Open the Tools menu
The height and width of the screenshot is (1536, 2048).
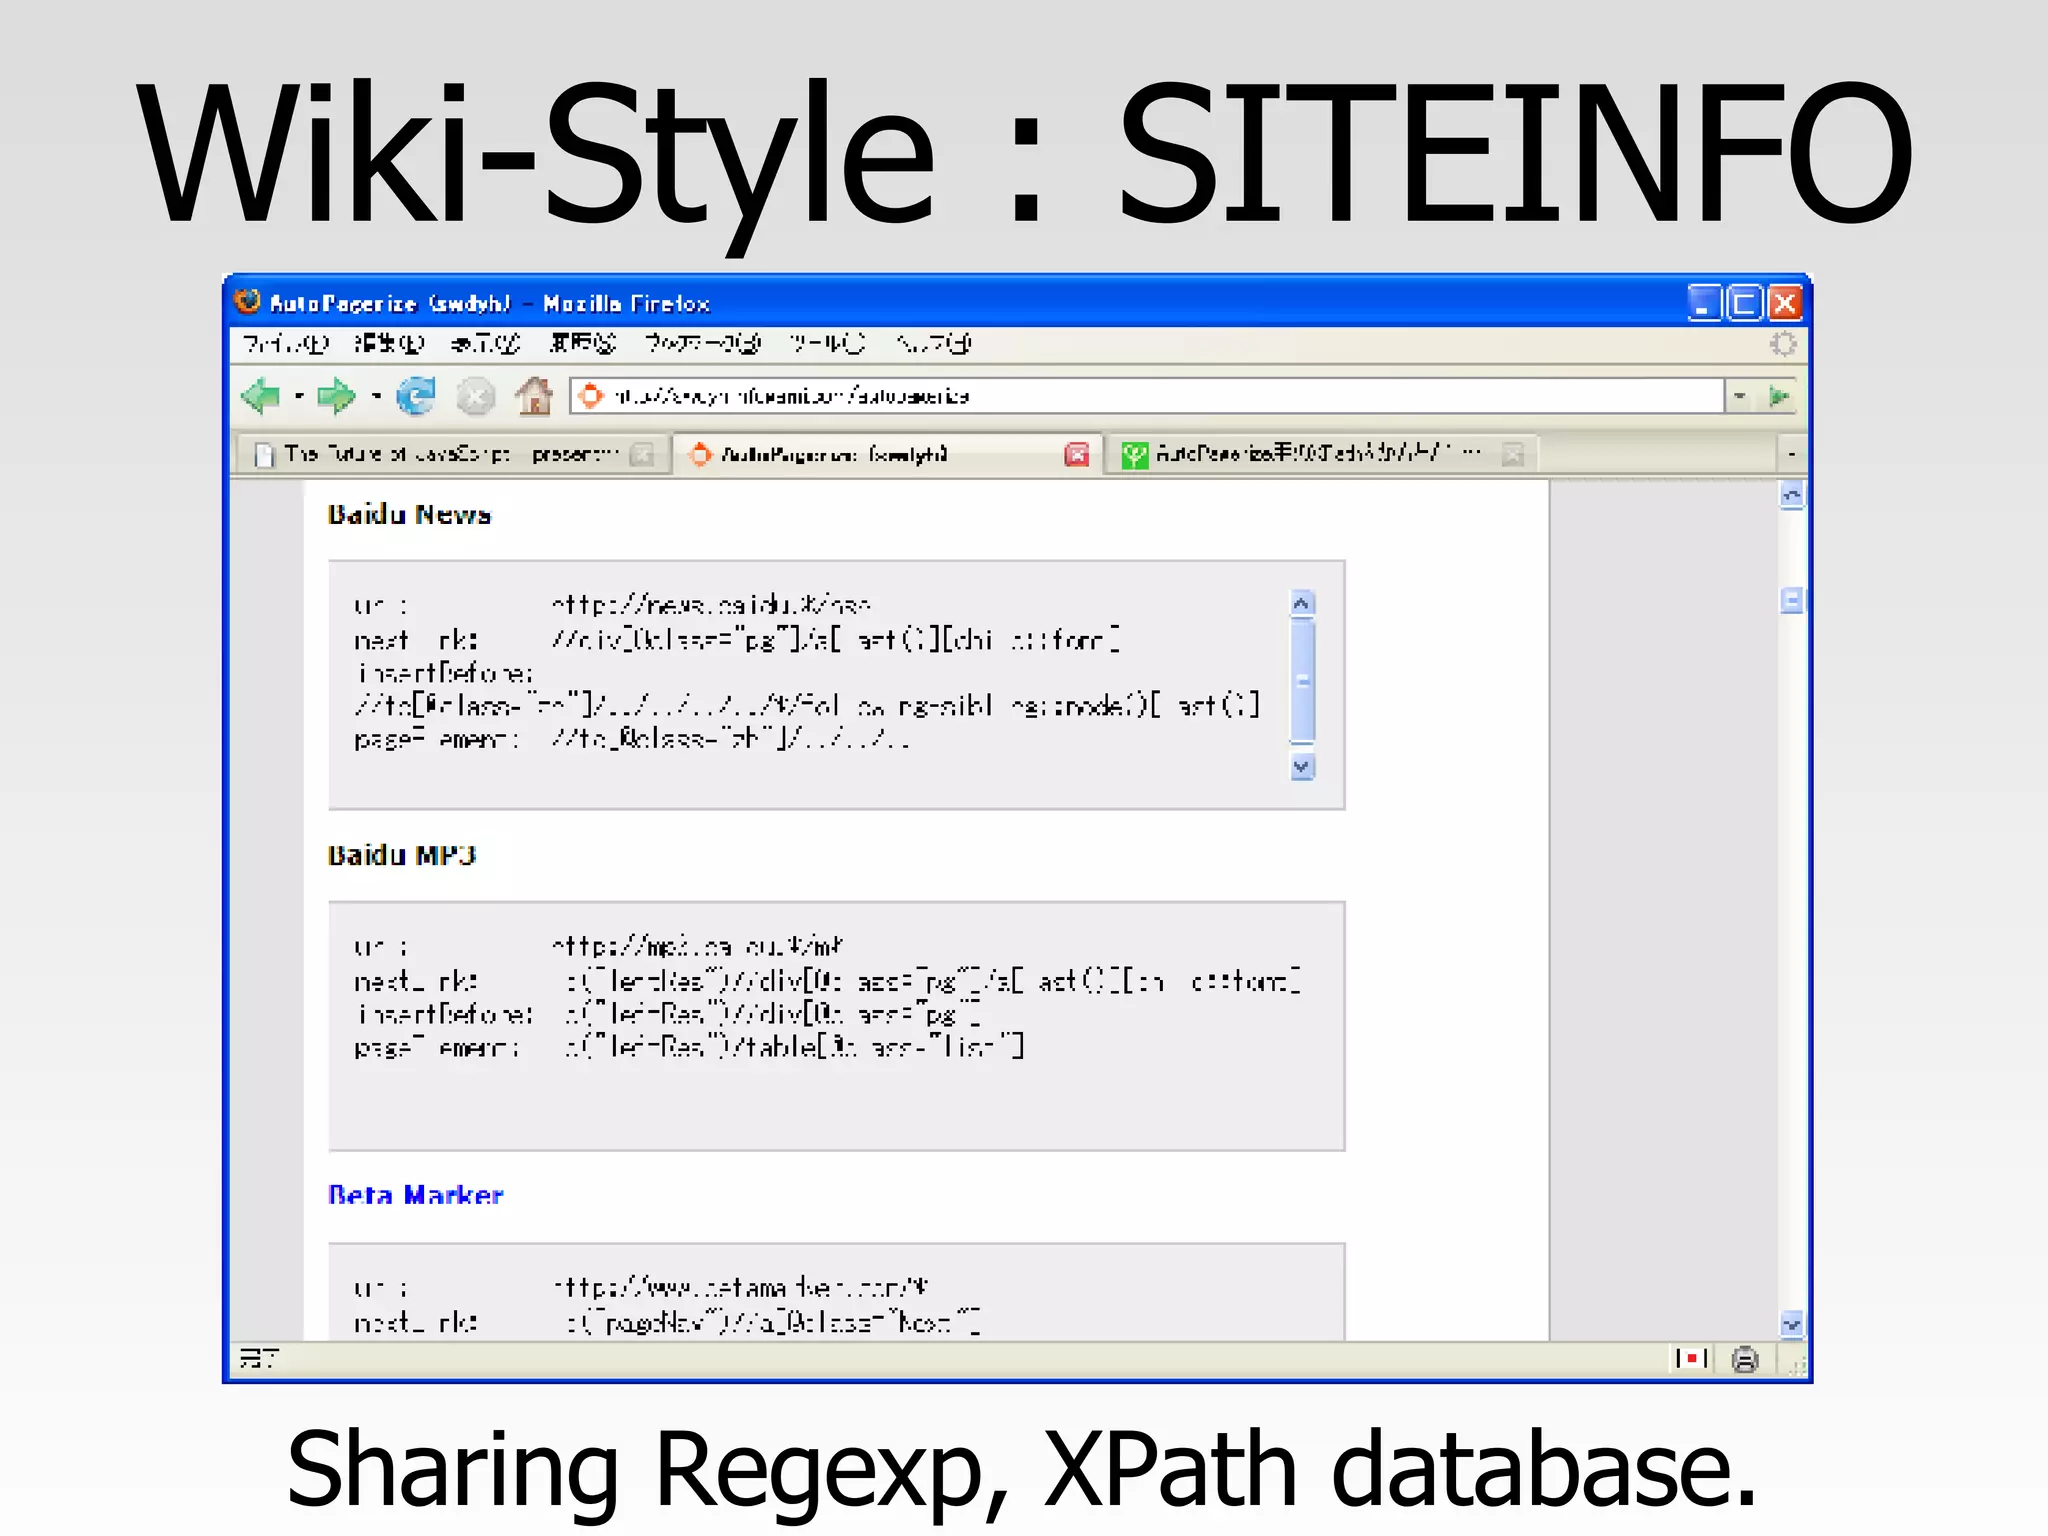pos(827,344)
